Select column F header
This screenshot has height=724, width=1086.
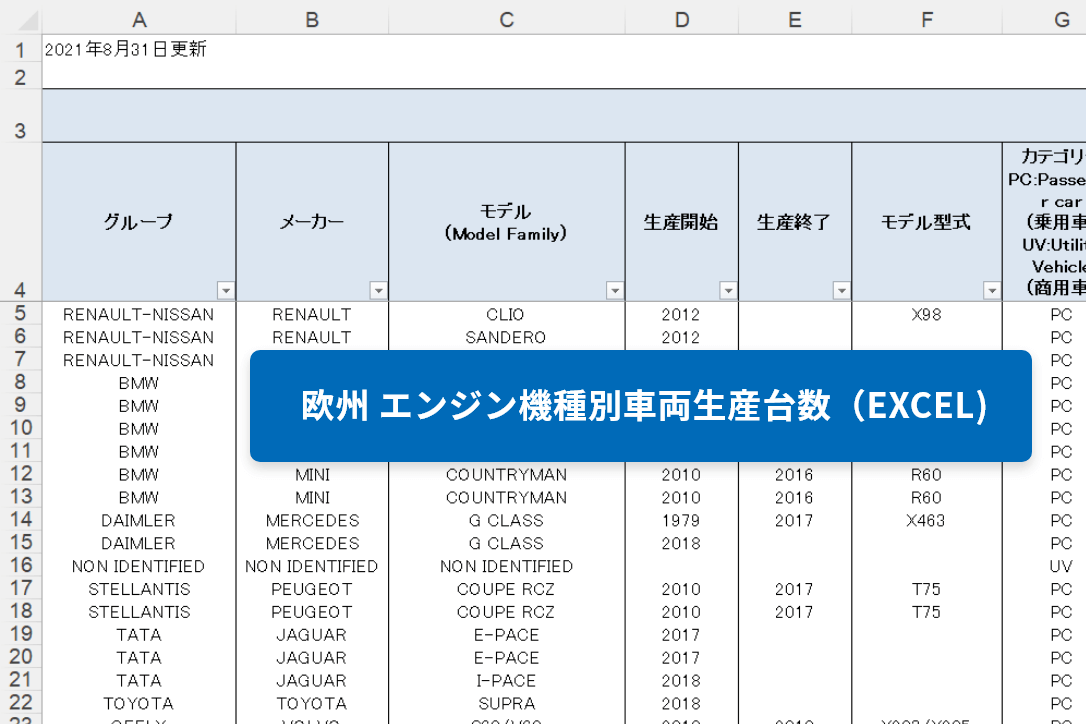pyautogui.click(x=927, y=20)
